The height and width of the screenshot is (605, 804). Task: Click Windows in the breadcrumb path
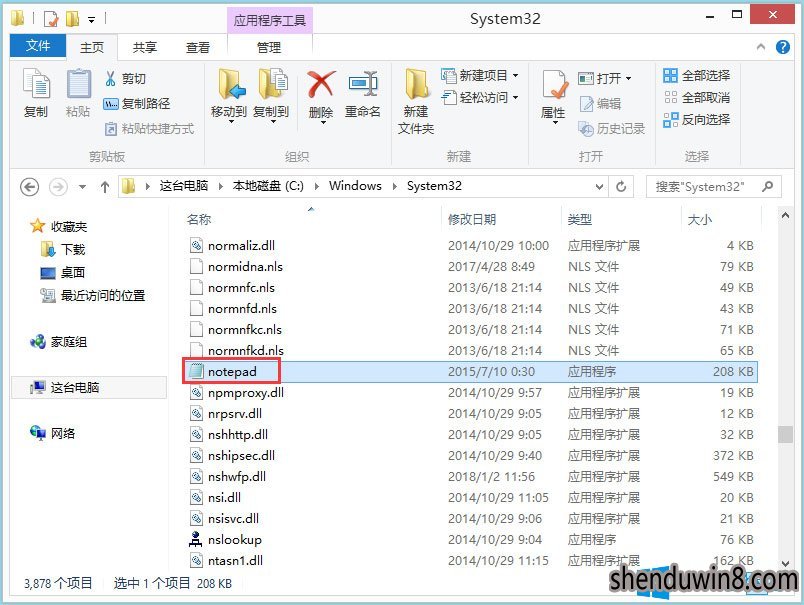pyautogui.click(x=355, y=186)
